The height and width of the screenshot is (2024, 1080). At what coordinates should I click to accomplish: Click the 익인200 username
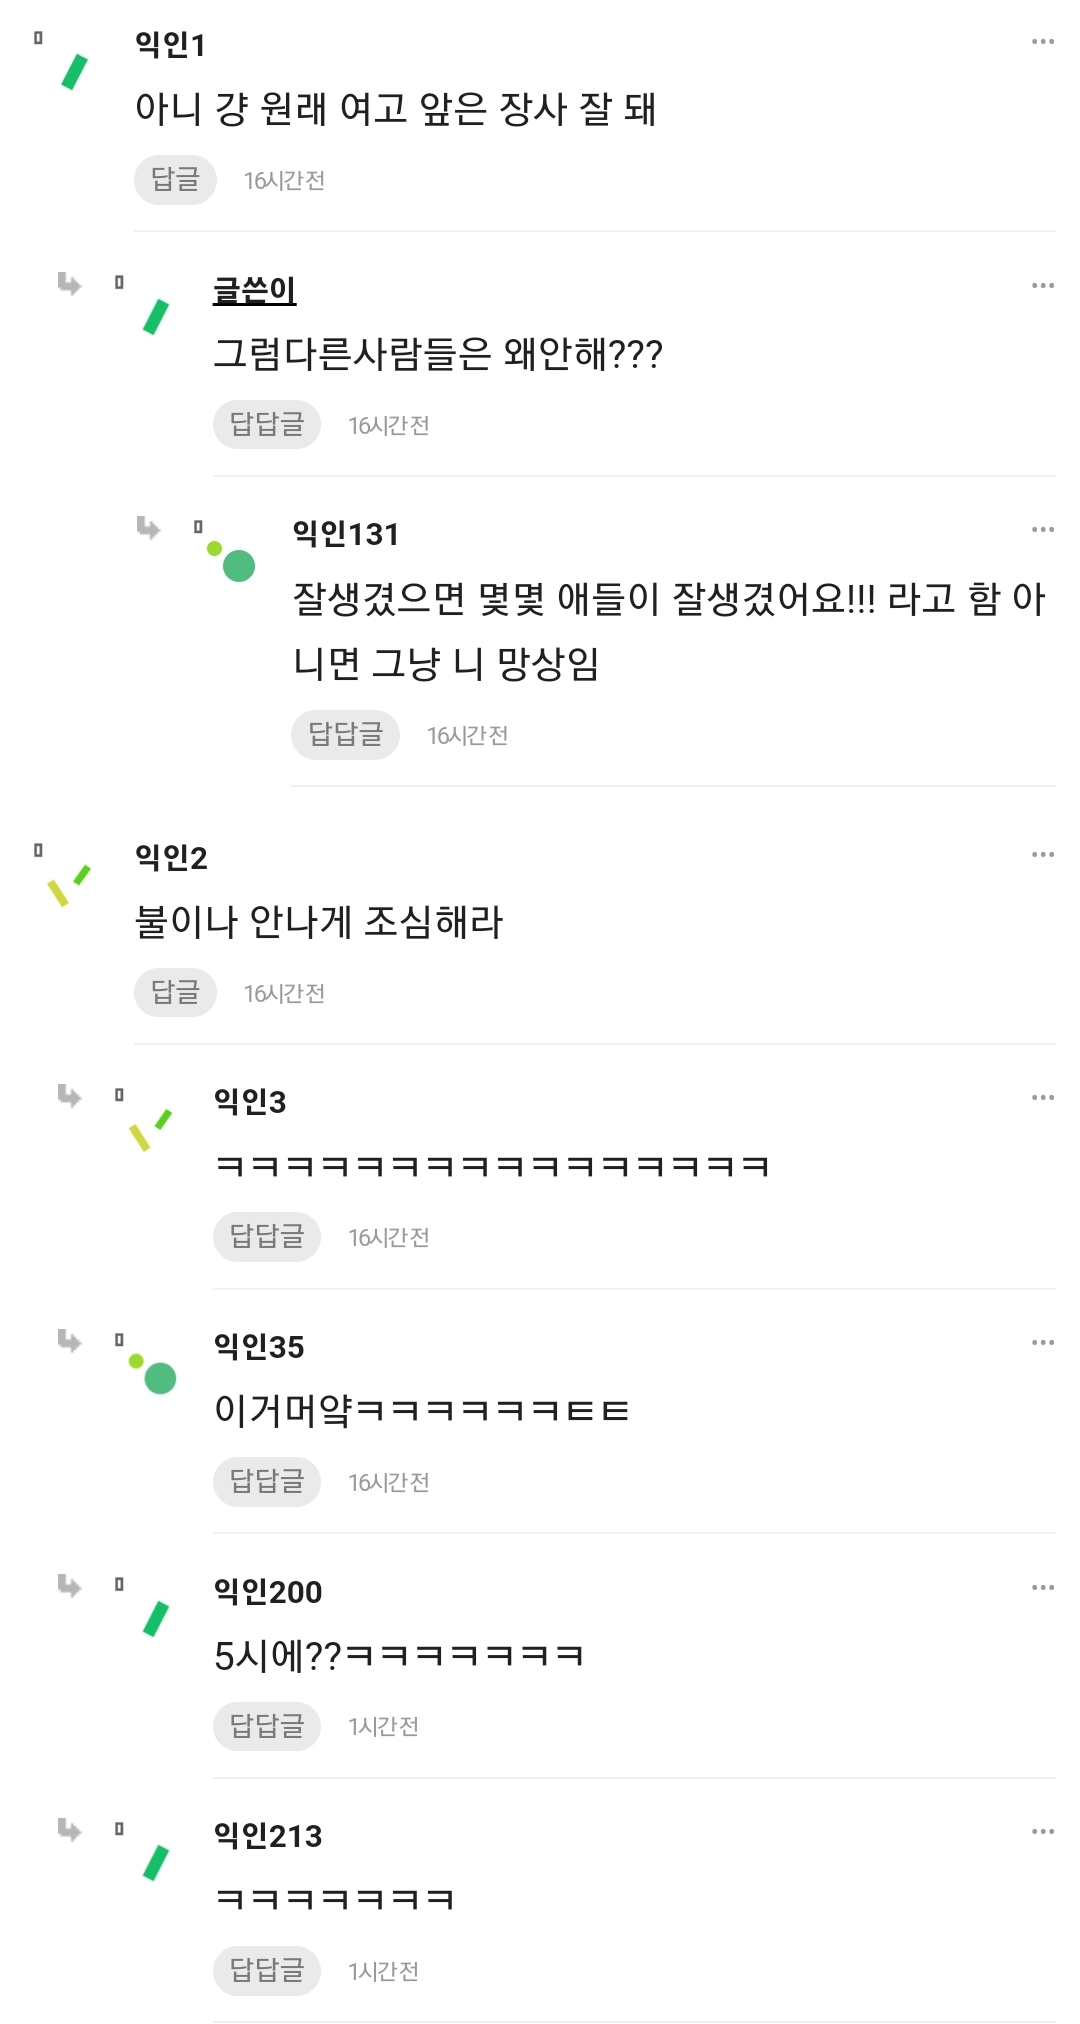coord(268,1591)
